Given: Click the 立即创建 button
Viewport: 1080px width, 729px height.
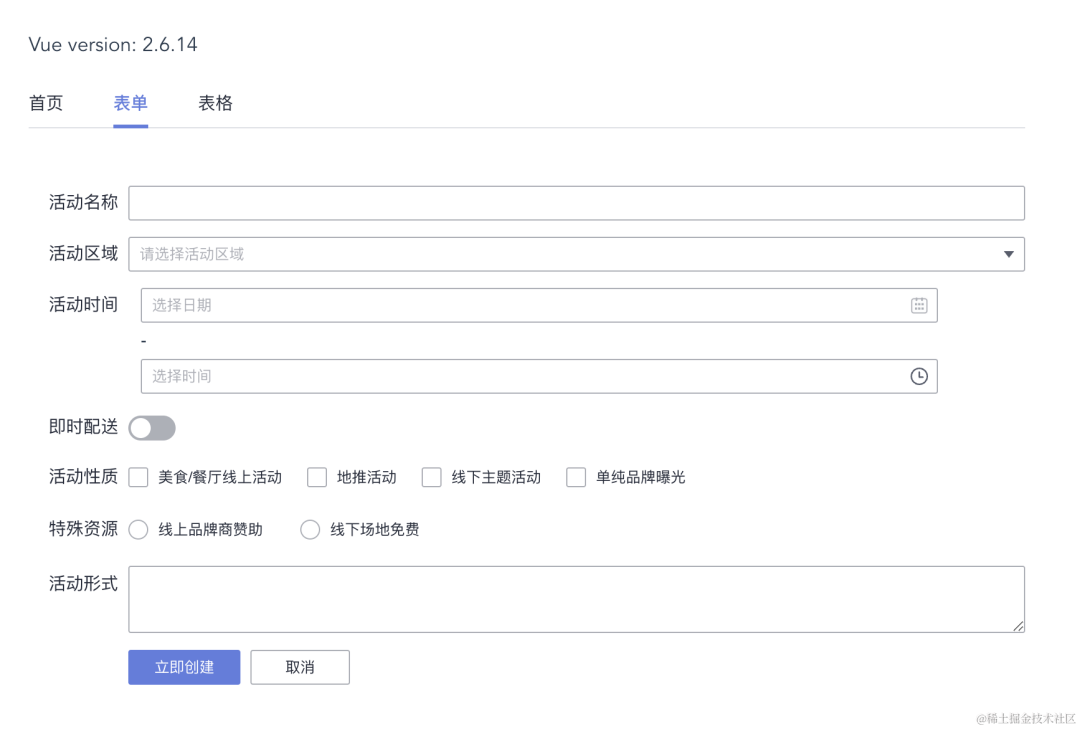Looking at the screenshot, I should click(x=184, y=667).
